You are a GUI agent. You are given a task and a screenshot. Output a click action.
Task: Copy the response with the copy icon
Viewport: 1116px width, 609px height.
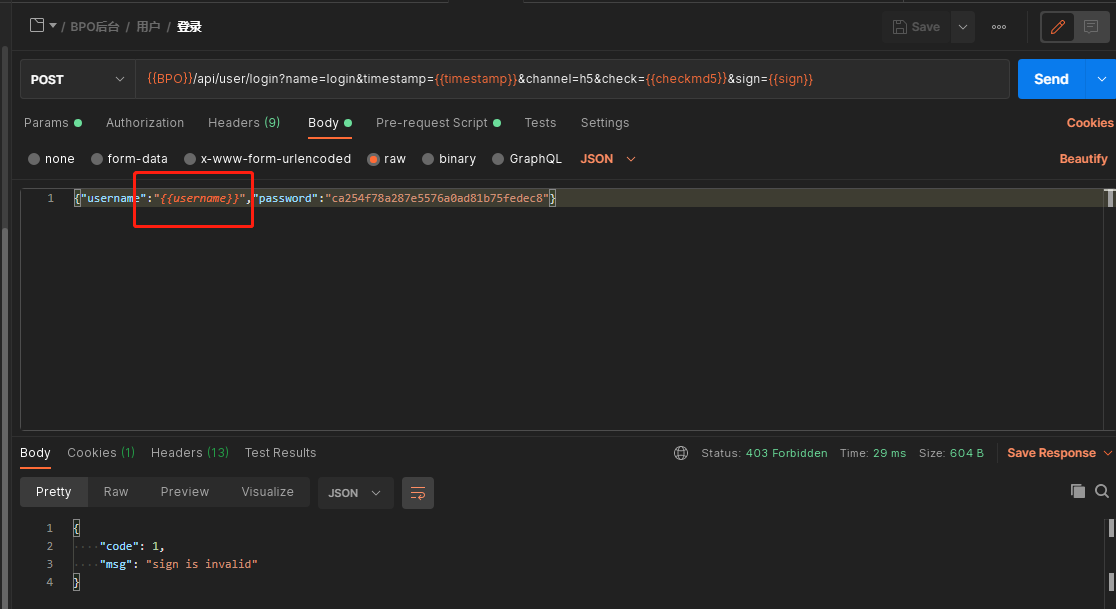coord(1078,491)
